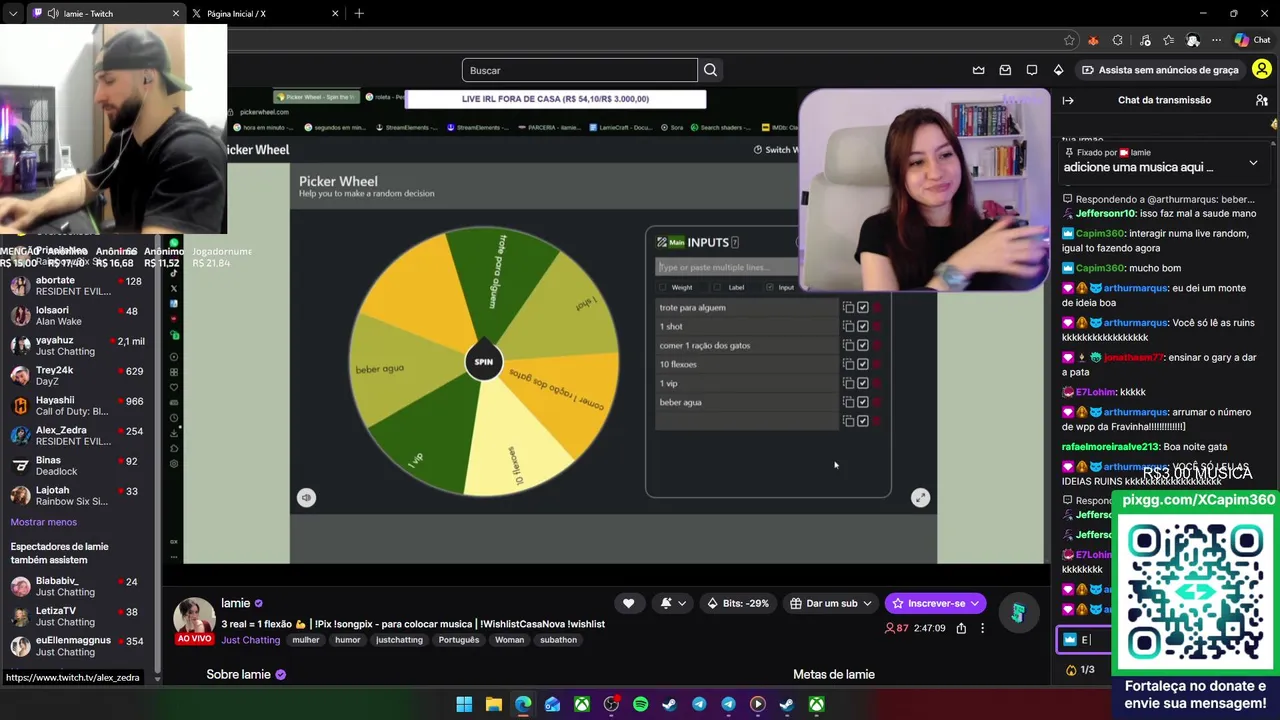This screenshot has width=1280, height=720.
Task: Open chat community users list icon
Action: click(x=1262, y=100)
